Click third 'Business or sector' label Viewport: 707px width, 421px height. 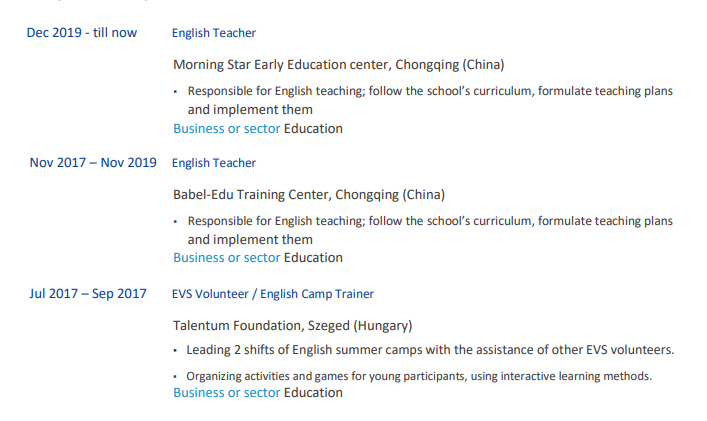[227, 393]
